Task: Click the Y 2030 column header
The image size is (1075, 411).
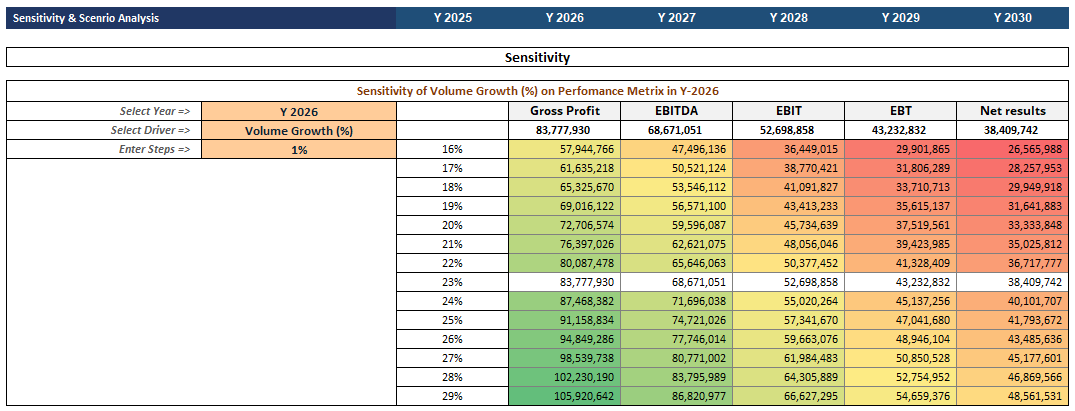Action: [1013, 18]
